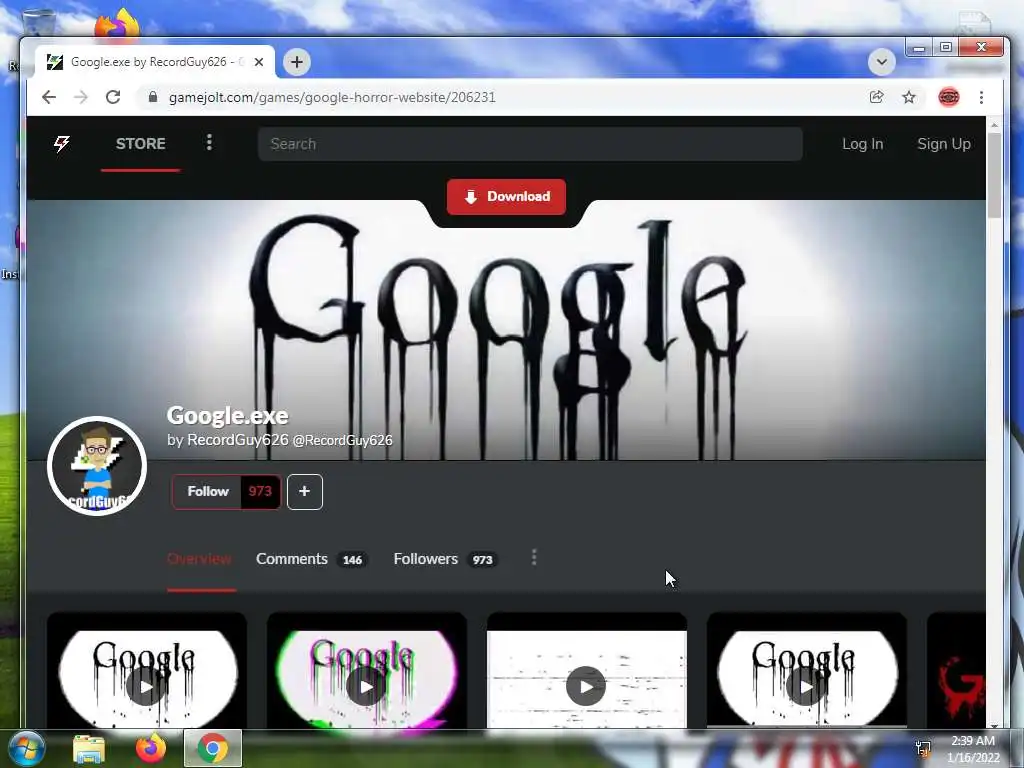
Task: Click the address bar URL
Action: click(332, 97)
